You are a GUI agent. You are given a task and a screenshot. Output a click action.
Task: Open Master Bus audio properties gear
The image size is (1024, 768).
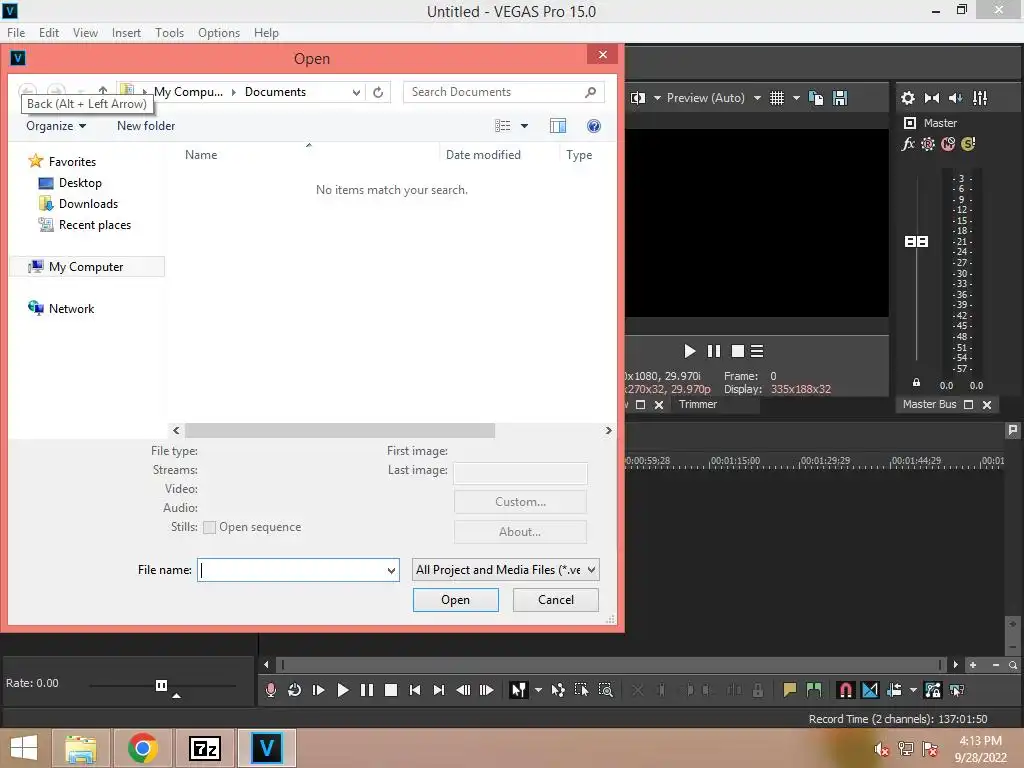click(908, 98)
